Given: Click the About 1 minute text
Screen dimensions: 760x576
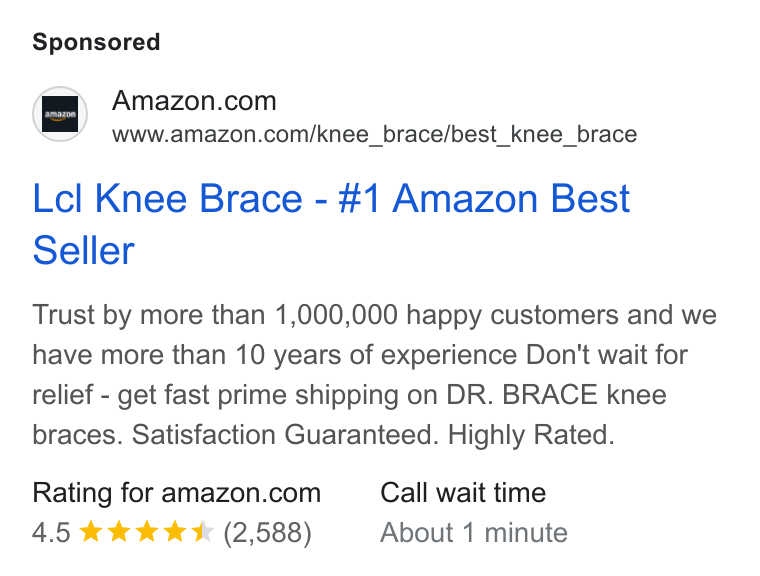Looking at the screenshot, I should [x=474, y=533].
